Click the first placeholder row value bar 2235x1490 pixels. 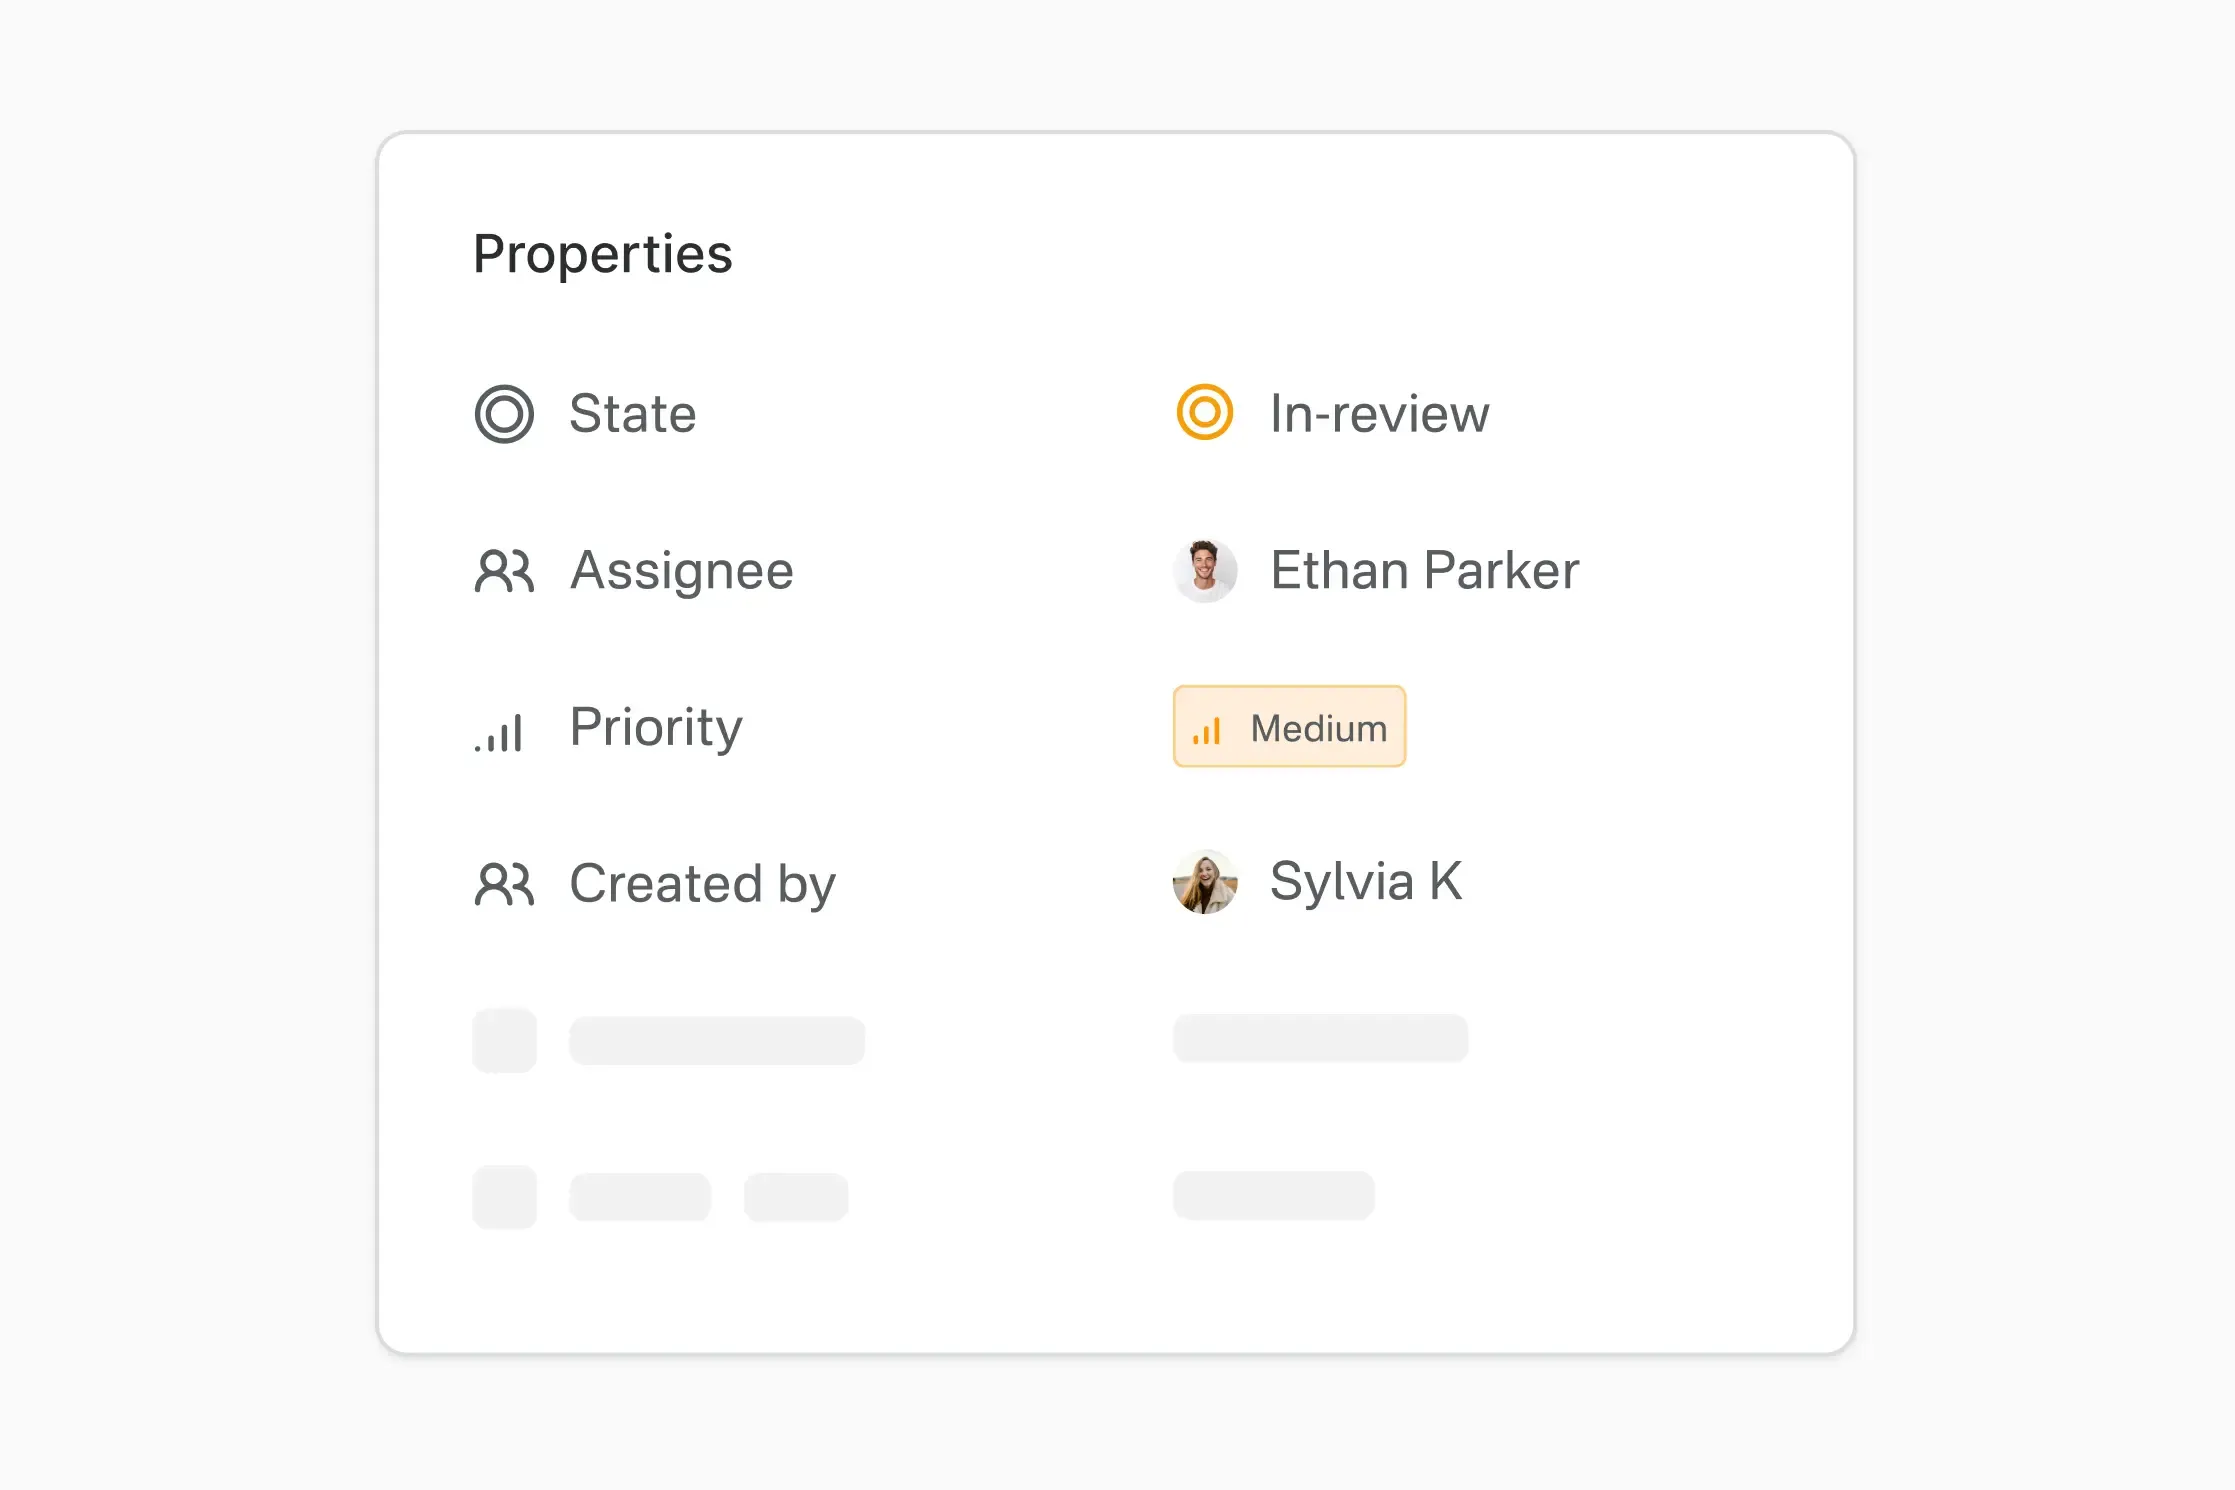tap(1320, 1038)
